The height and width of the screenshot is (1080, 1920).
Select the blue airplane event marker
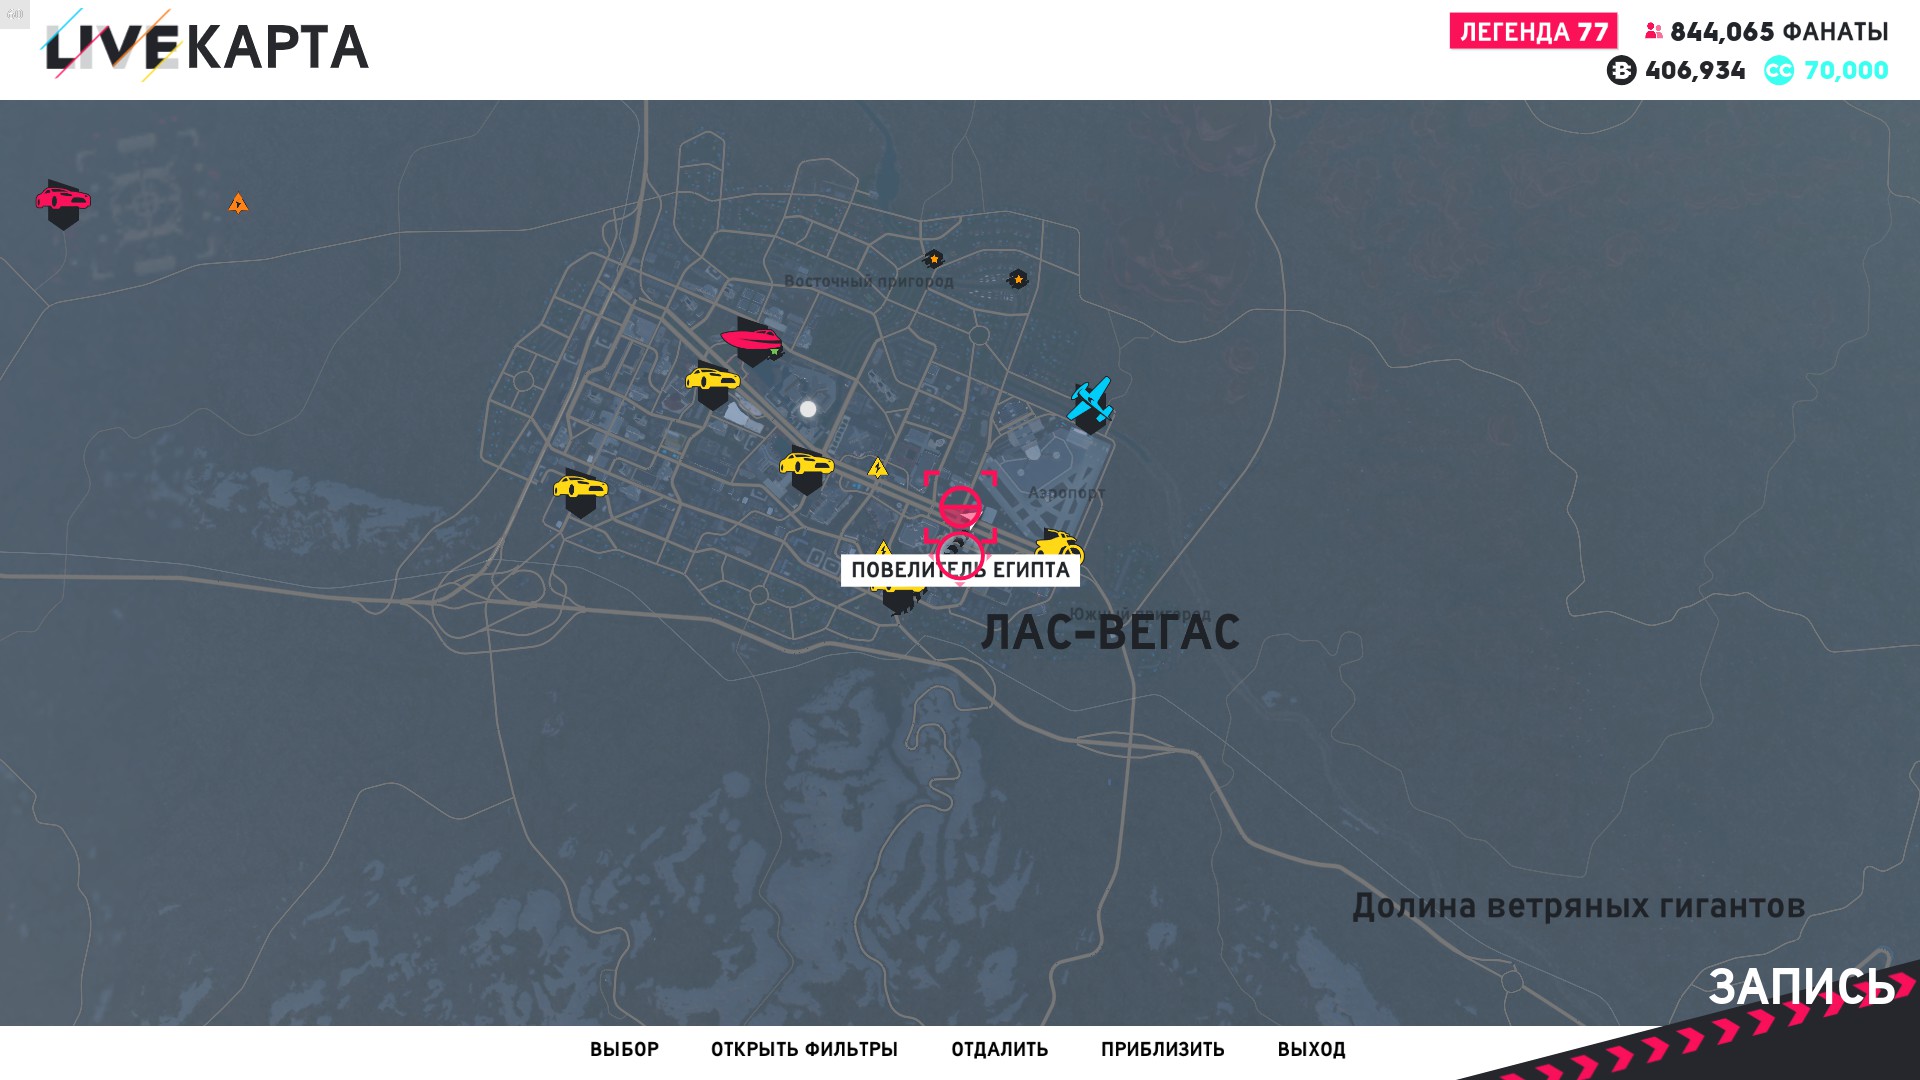(1090, 403)
